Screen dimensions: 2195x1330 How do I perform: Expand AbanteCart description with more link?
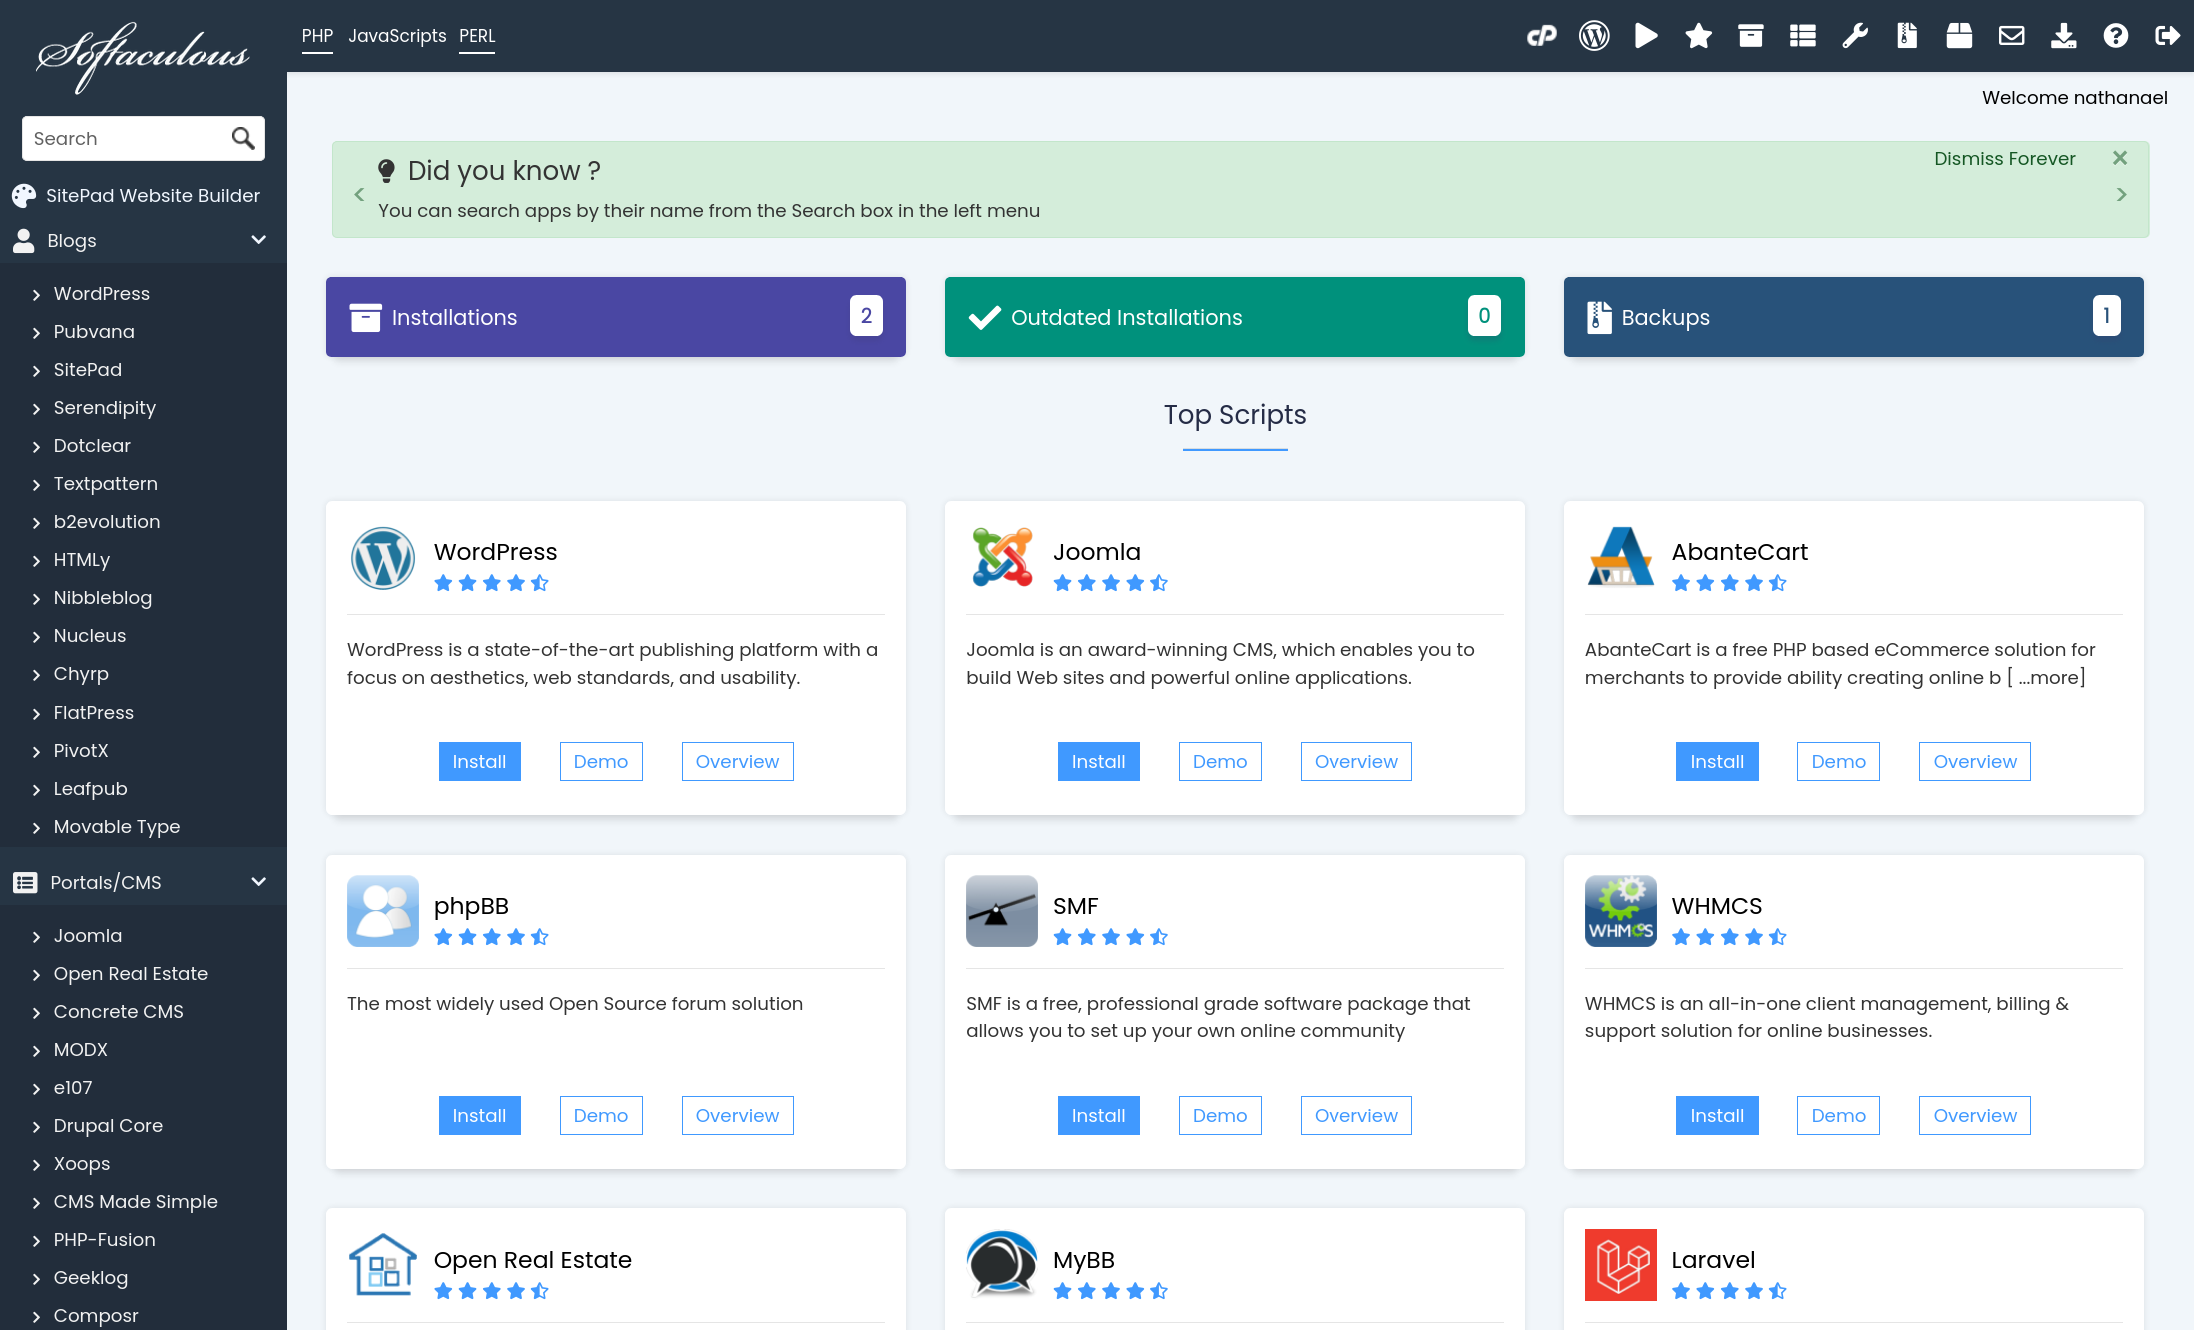(x=2046, y=678)
